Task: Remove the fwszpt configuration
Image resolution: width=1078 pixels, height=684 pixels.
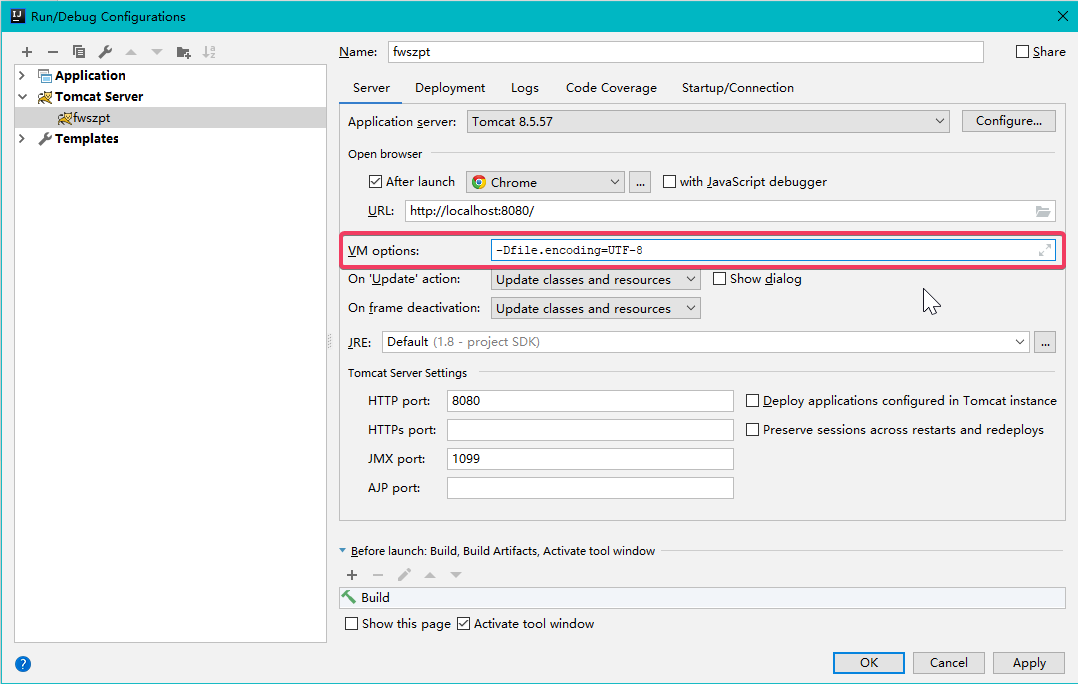Action: pos(52,51)
